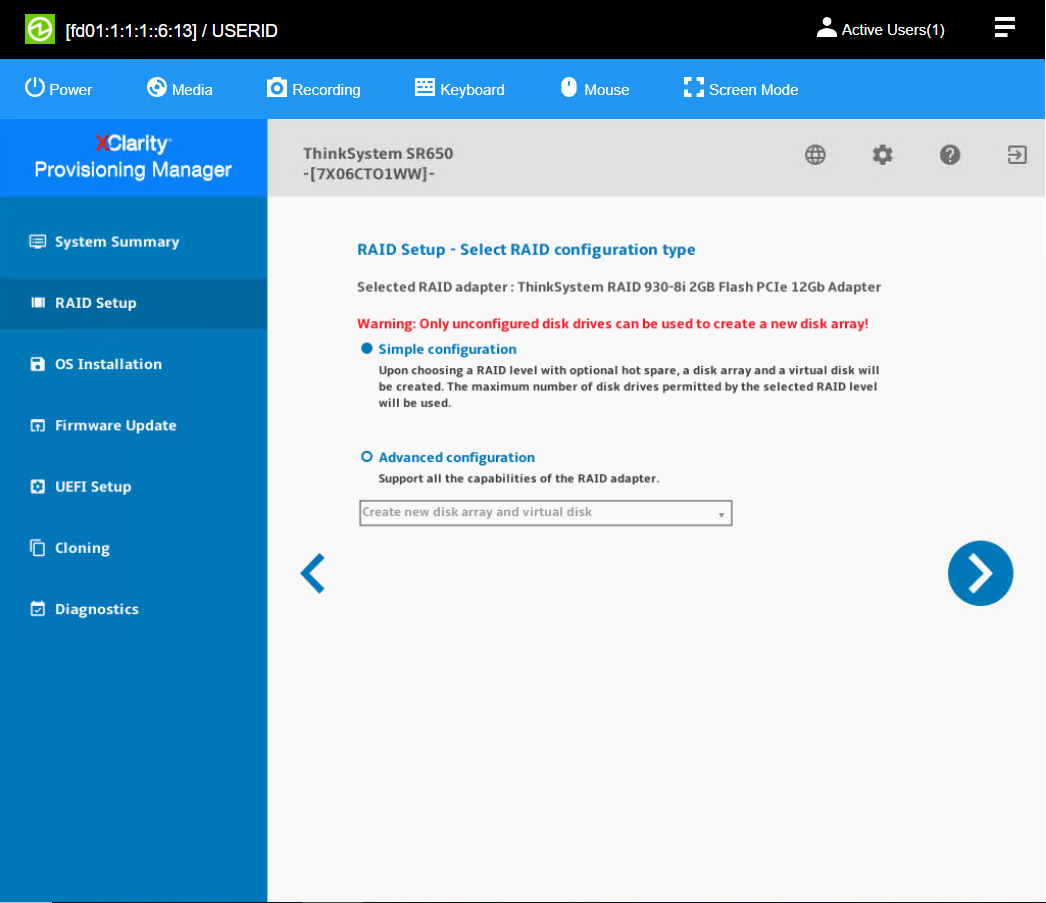Open settings via the gear icon
Viewport: 1046px width, 903px height.
click(x=882, y=155)
